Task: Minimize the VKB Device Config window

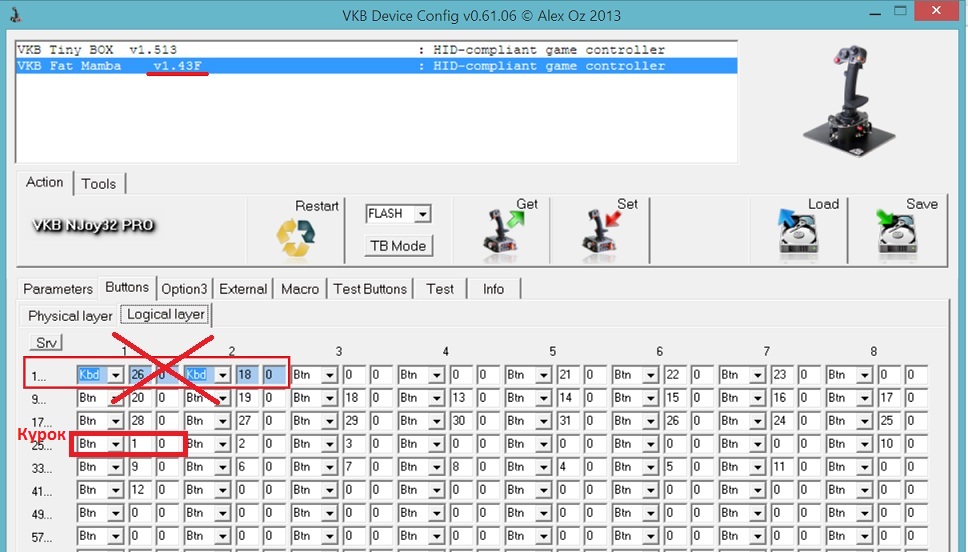Action: tap(875, 12)
